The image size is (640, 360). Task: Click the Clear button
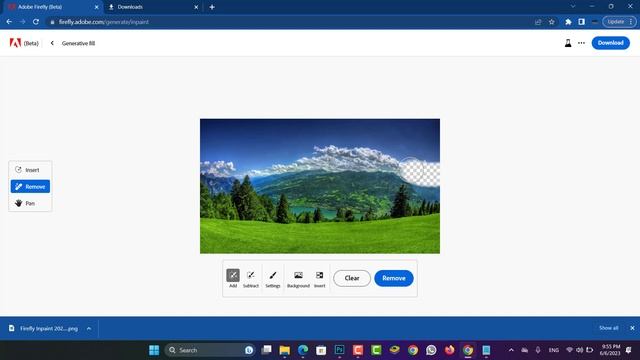(x=352, y=278)
